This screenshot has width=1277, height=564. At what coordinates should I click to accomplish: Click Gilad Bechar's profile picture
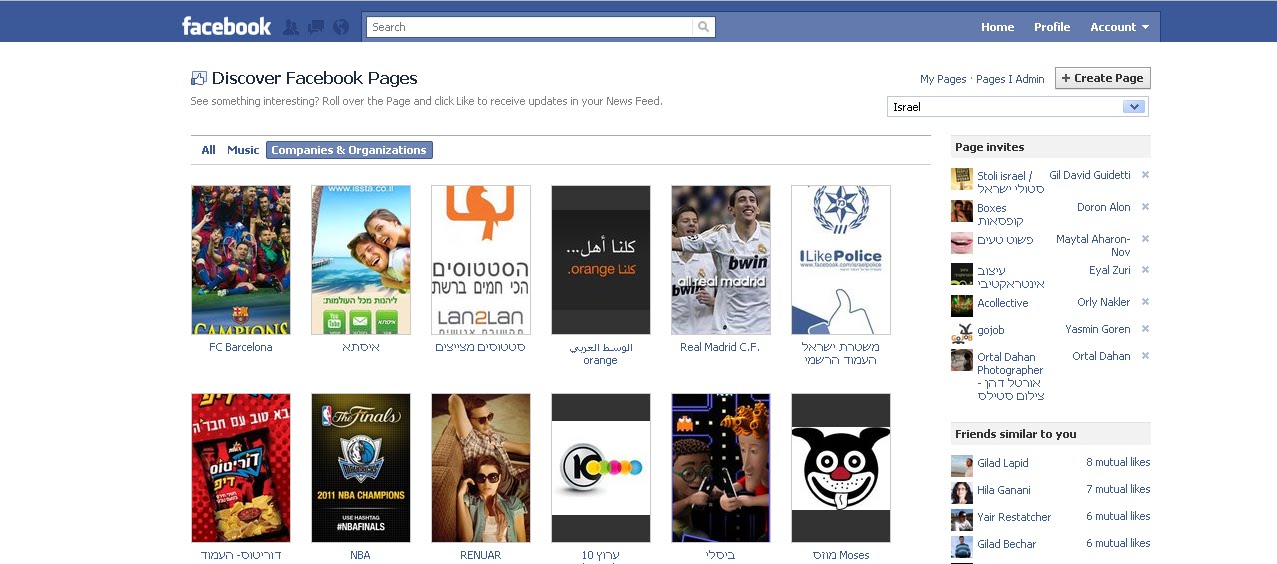pos(962,547)
